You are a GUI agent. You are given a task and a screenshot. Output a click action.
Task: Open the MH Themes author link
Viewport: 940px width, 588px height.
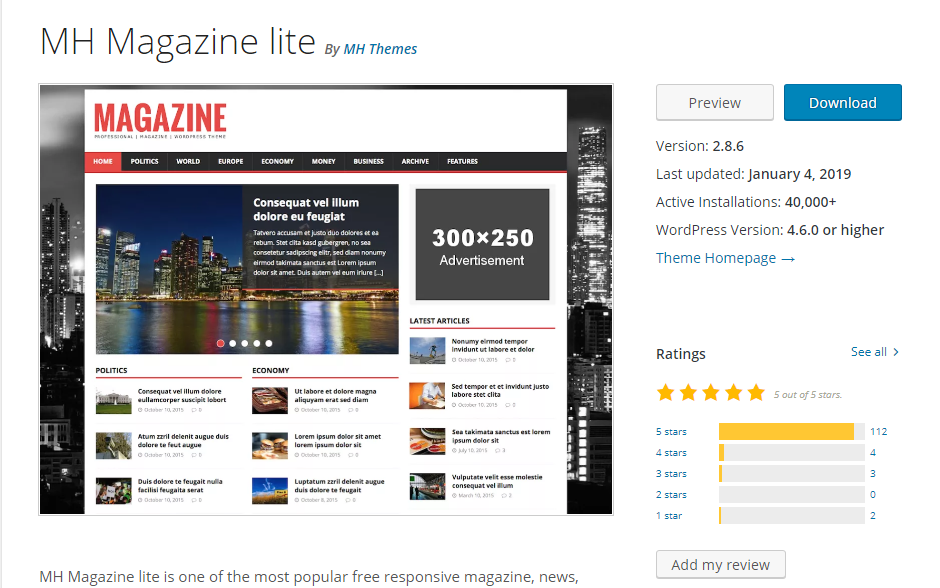click(380, 49)
